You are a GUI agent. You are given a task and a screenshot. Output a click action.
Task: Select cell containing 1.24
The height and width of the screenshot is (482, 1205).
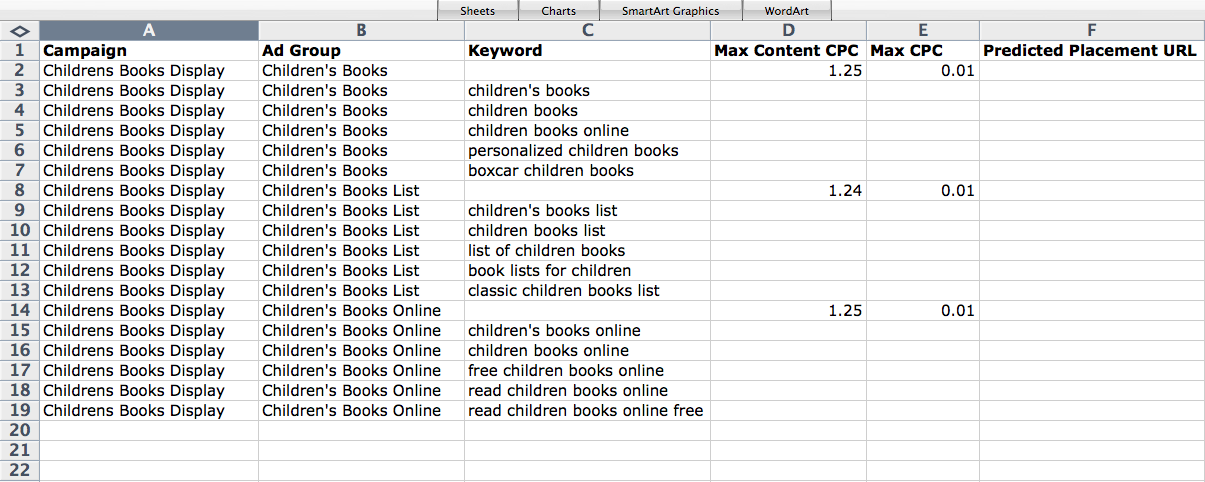[x=788, y=190]
